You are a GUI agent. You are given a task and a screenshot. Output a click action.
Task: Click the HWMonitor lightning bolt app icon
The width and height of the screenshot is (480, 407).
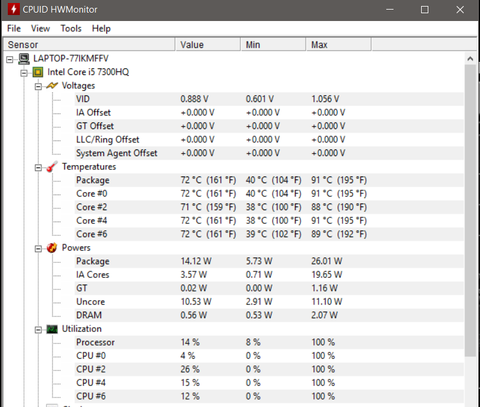click(14, 9)
